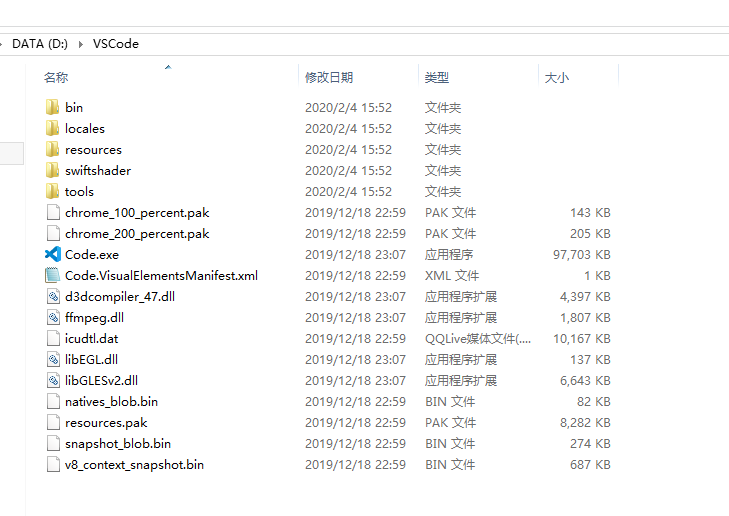Click the ffmpeg.dll file icon

click(53, 318)
